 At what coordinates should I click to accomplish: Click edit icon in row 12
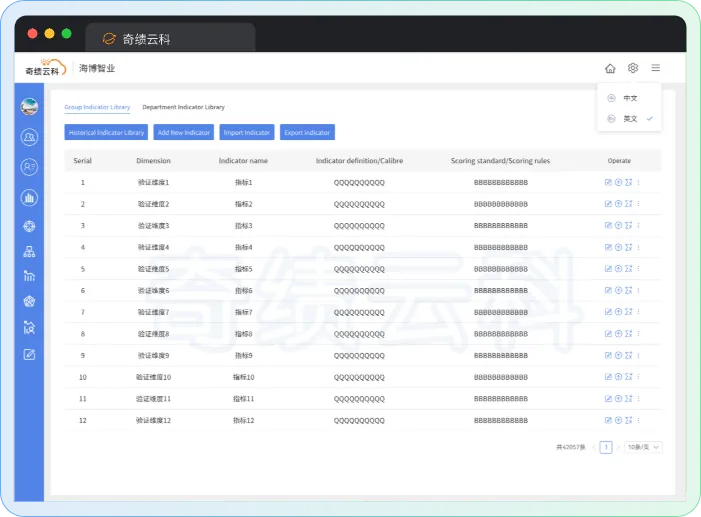pyautogui.click(x=608, y=420)
